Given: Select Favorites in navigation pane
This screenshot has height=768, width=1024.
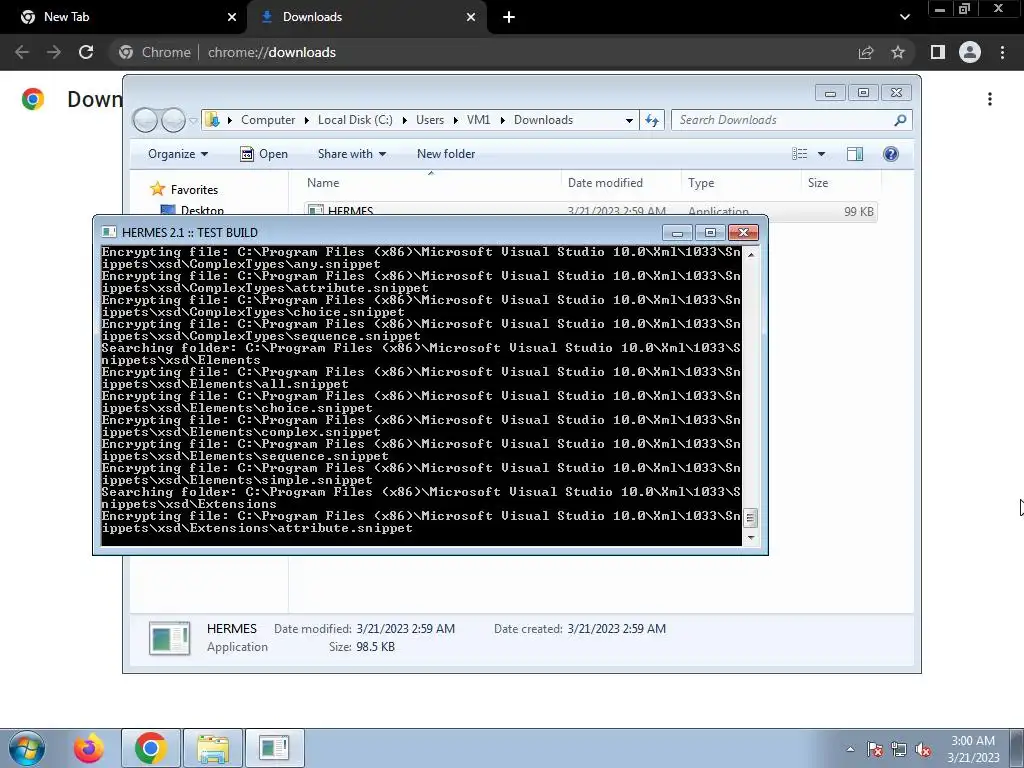Looking at the screenshot, I should pyautogui.click(x=194, y=189).
